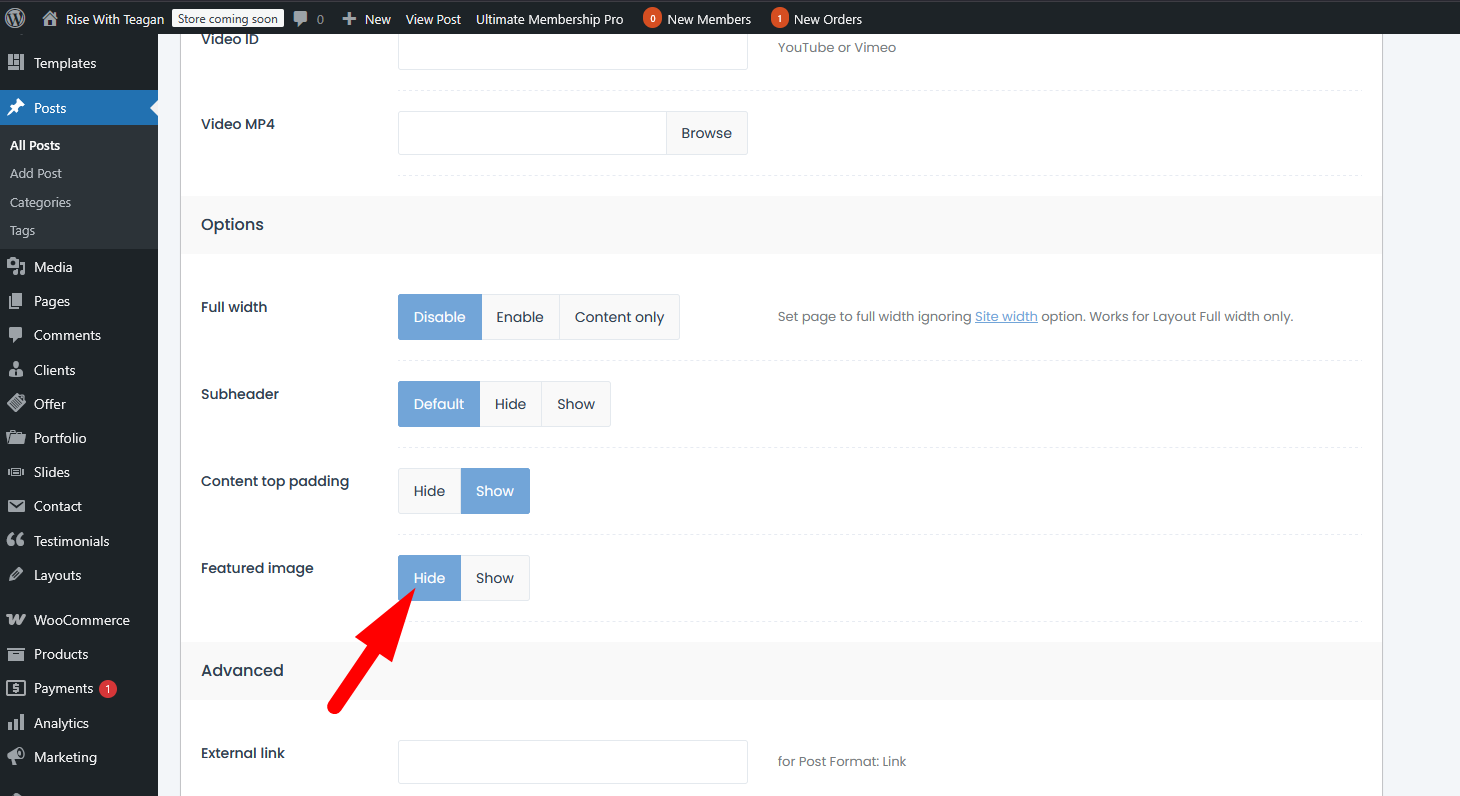1460x796 pixels.
Task: Open Categories under Posts menu
Action: coord(40,202)
